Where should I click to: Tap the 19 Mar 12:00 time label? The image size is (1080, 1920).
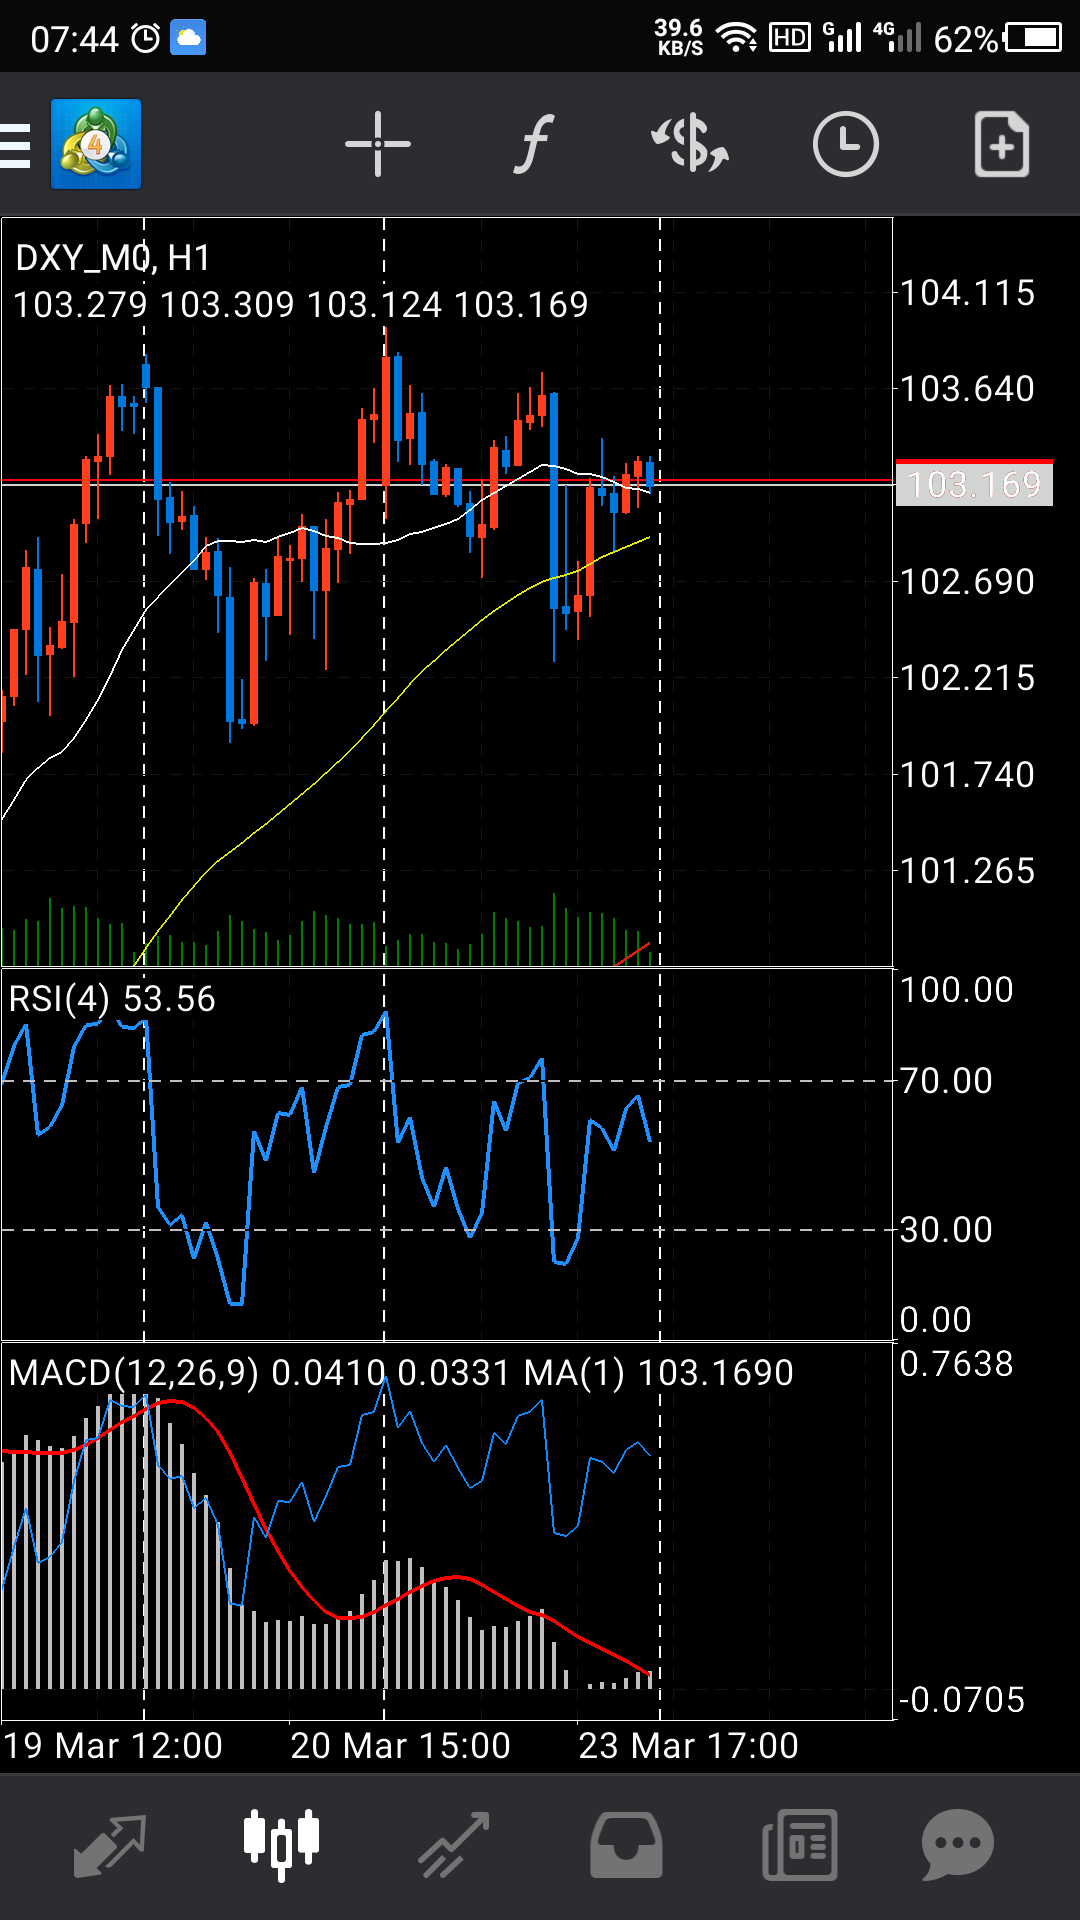[113, 1746]
